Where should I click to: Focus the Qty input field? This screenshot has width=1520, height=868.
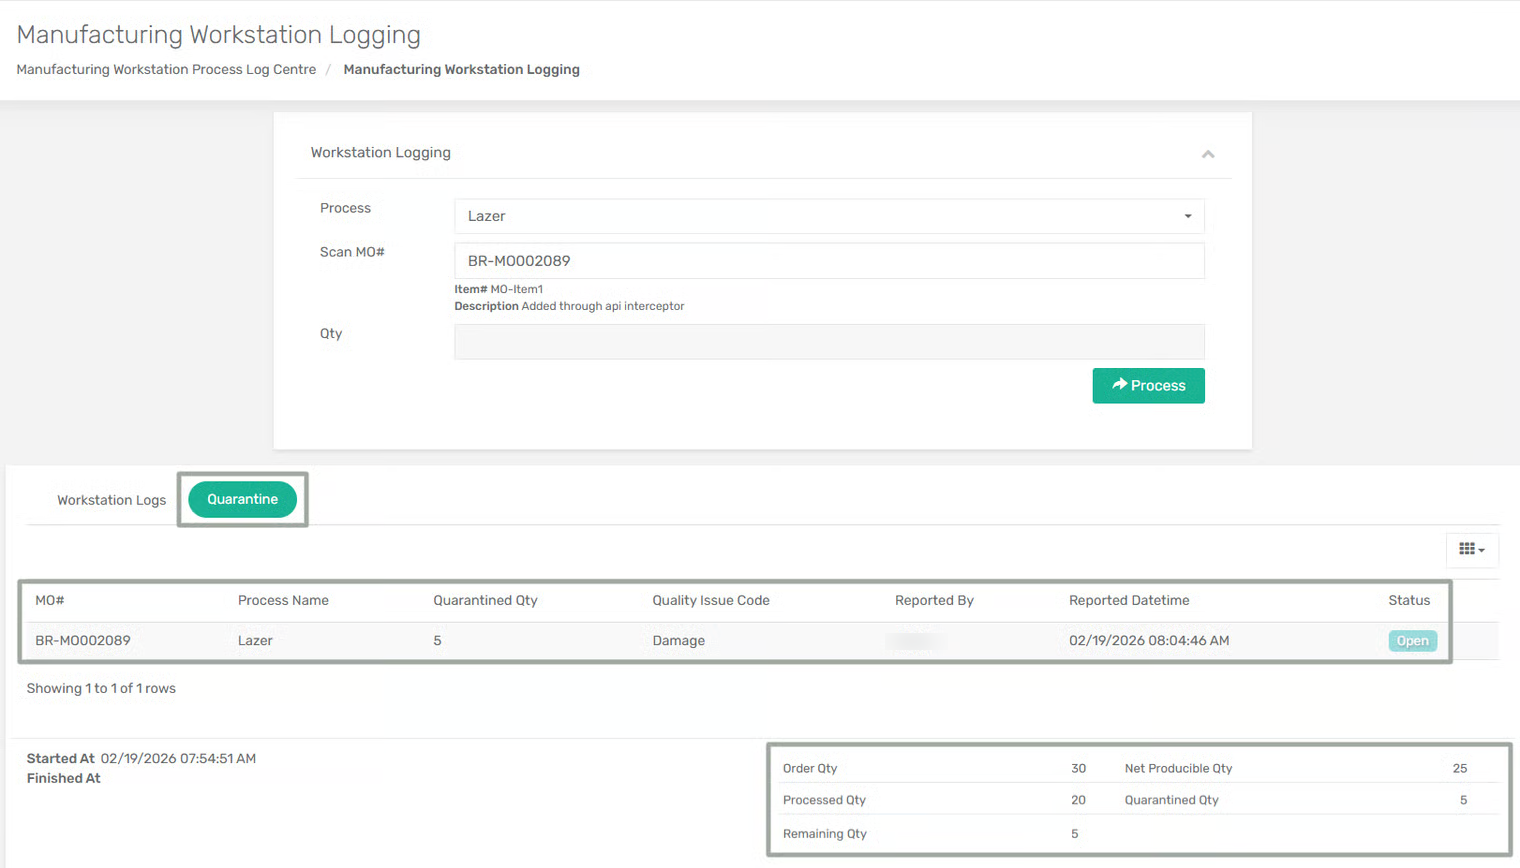(828, 342)
